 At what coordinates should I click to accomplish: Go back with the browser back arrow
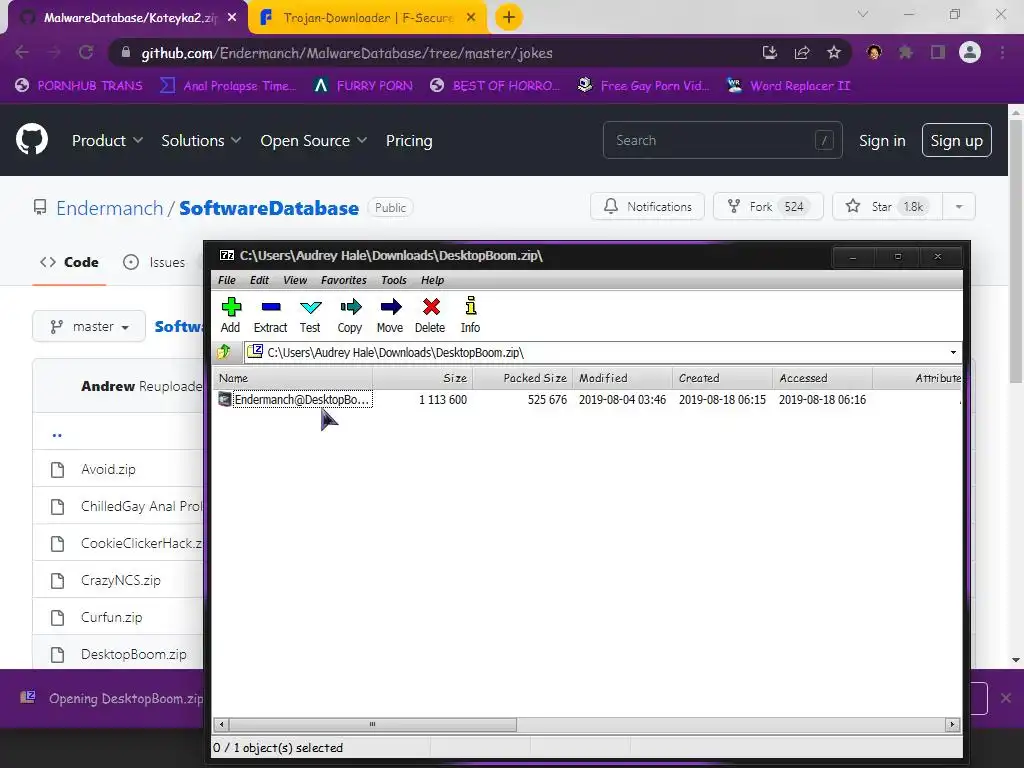22,52
